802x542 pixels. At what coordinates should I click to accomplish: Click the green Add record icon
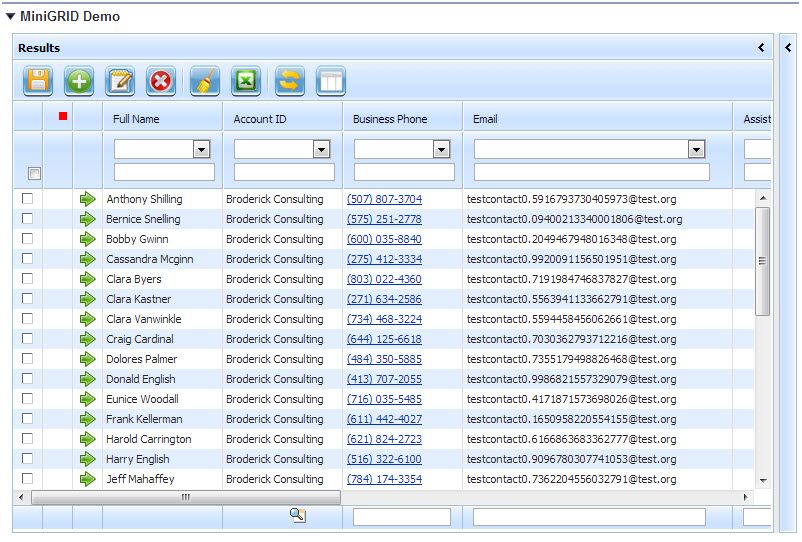point(79,81)
